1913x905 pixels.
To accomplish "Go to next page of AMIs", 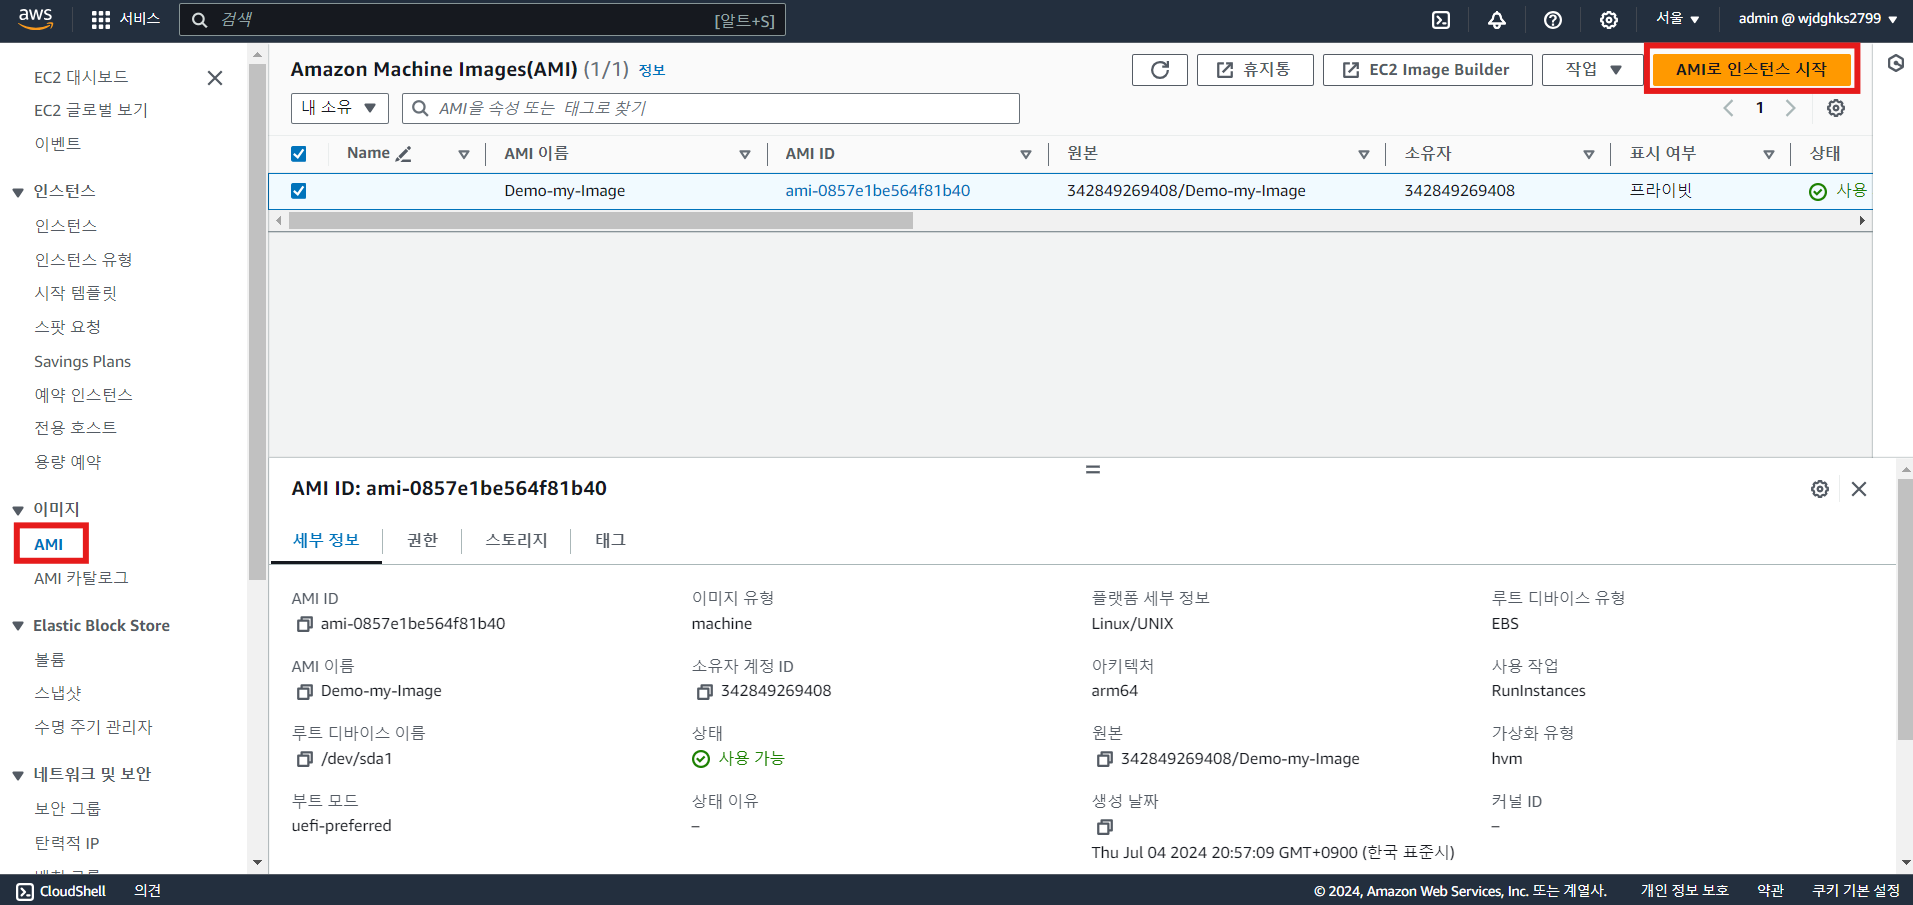I will 1791,108.
